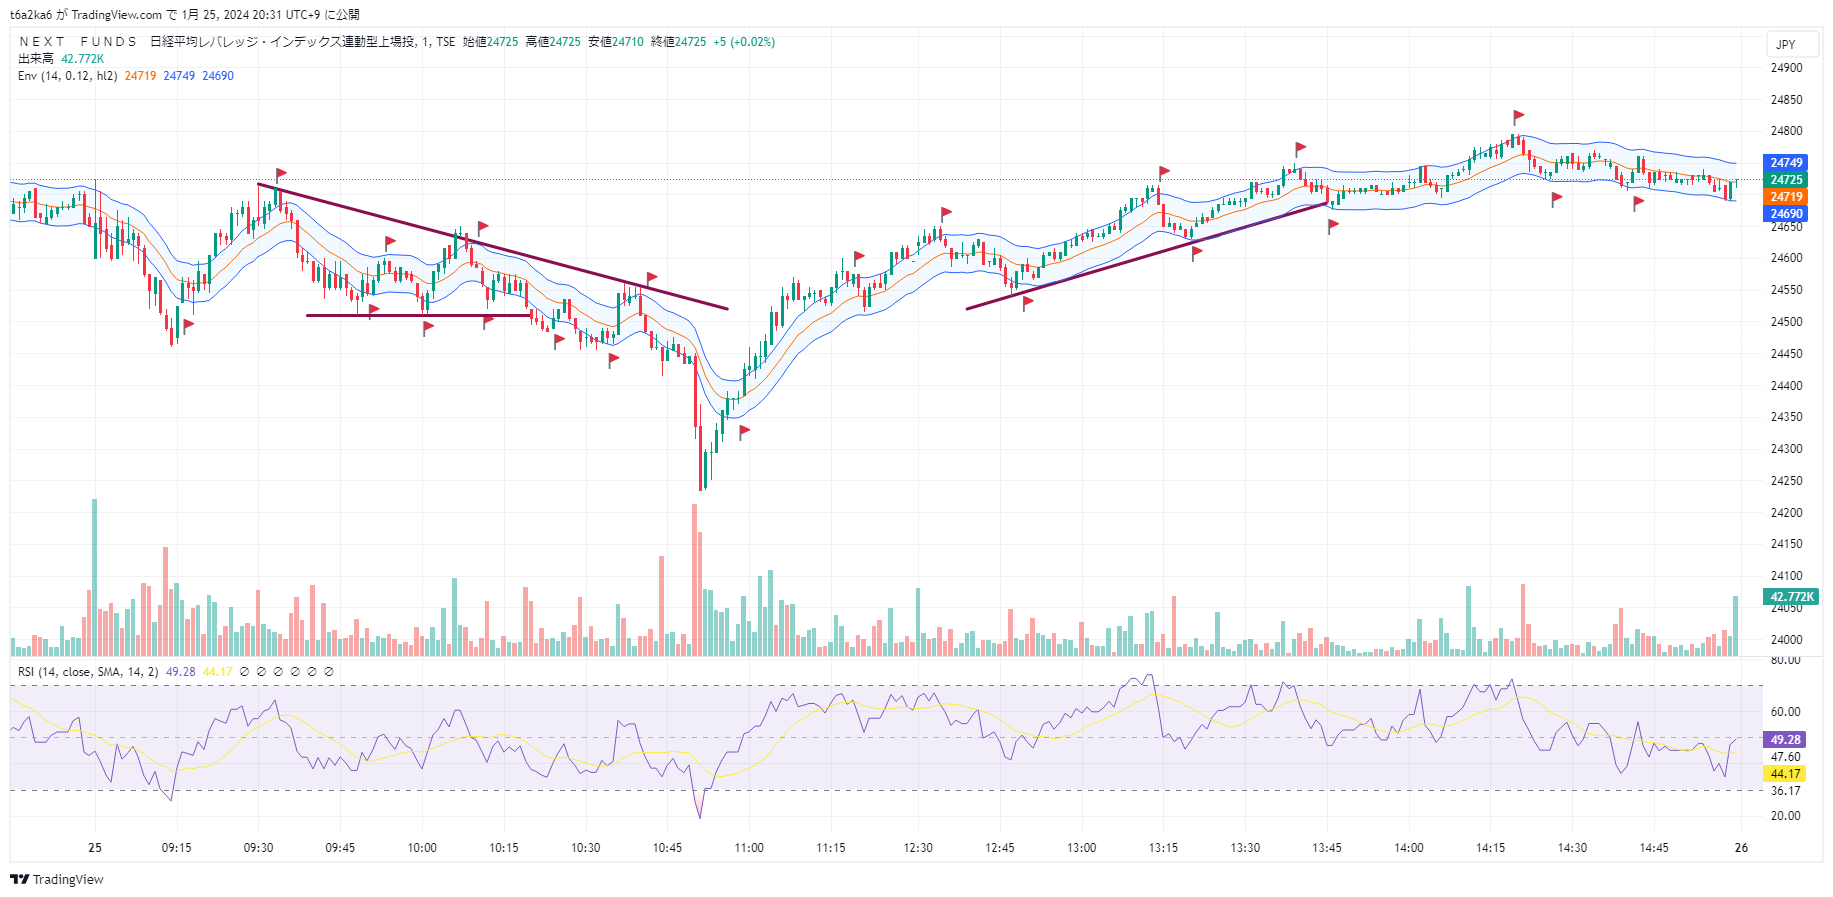Click the 11:00 label on the time axis
The height and width of the screenshot is (897, 1833).
pyautogui.click(x=749, y=848)
